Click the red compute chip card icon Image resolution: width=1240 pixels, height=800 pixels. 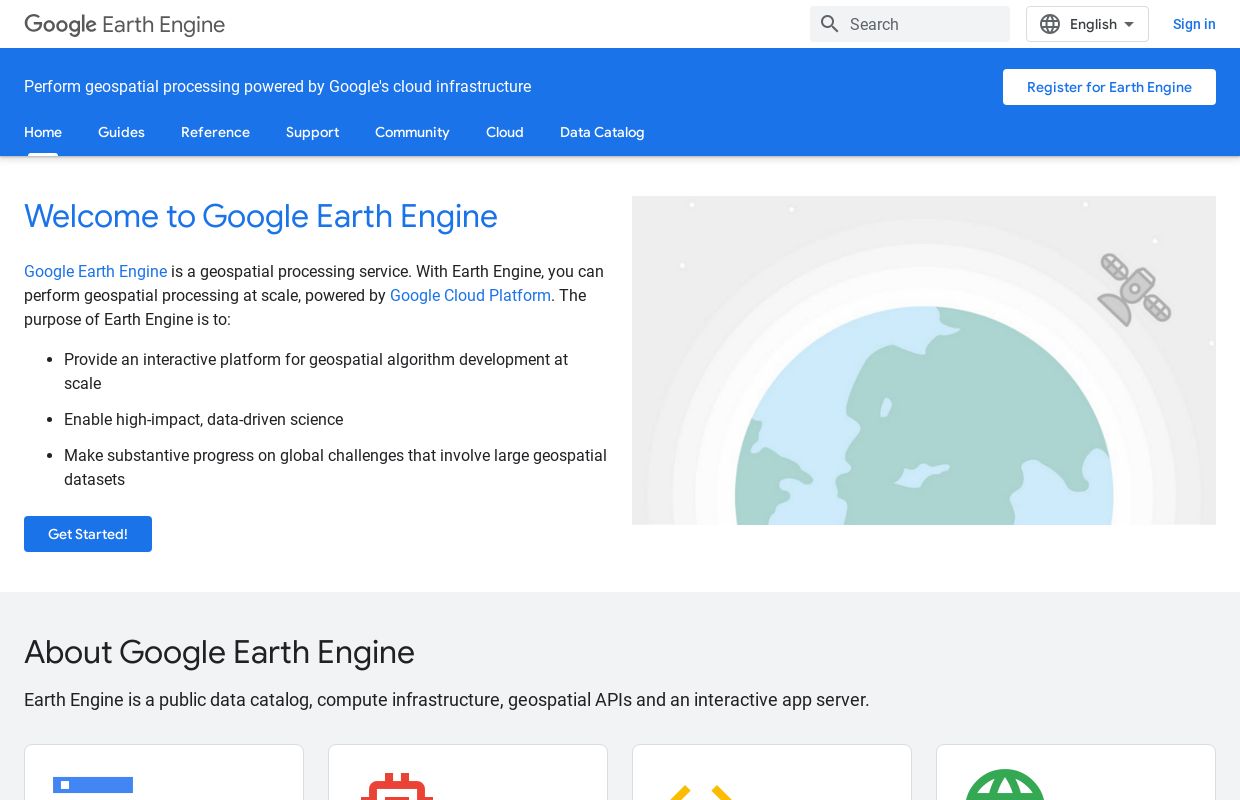click(397, 786)
